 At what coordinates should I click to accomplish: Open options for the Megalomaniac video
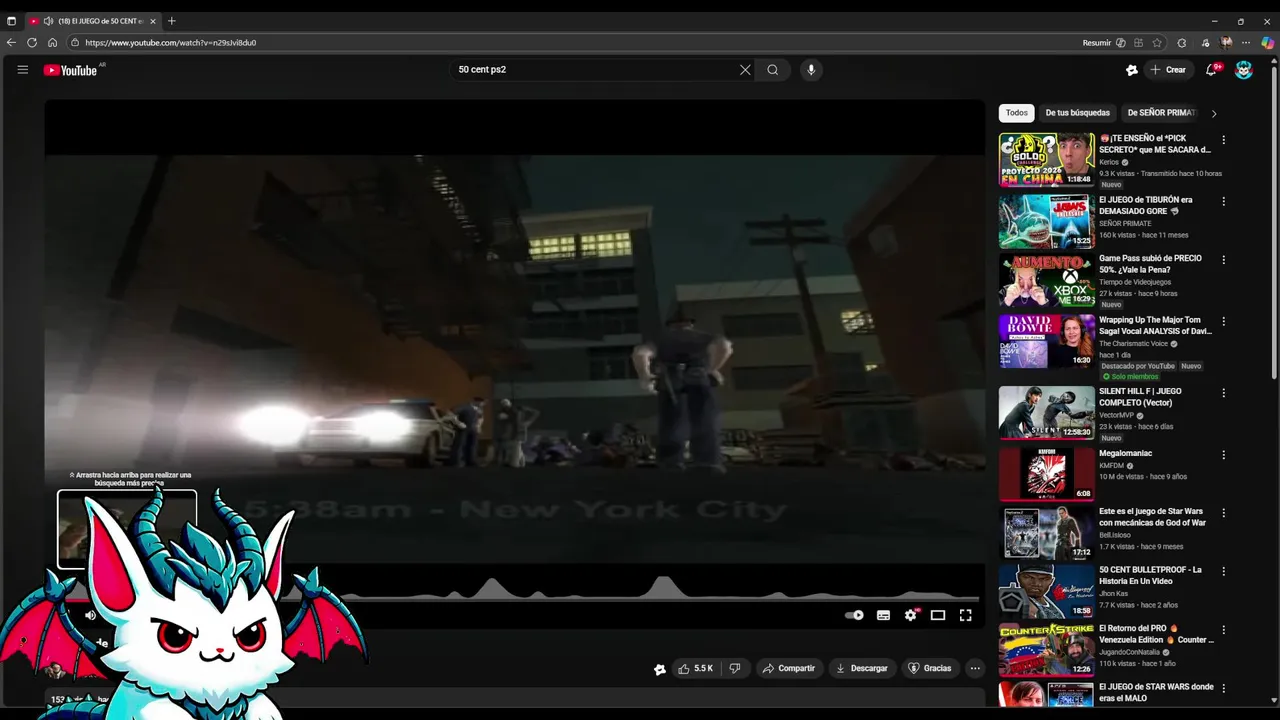click(1223, 455)
